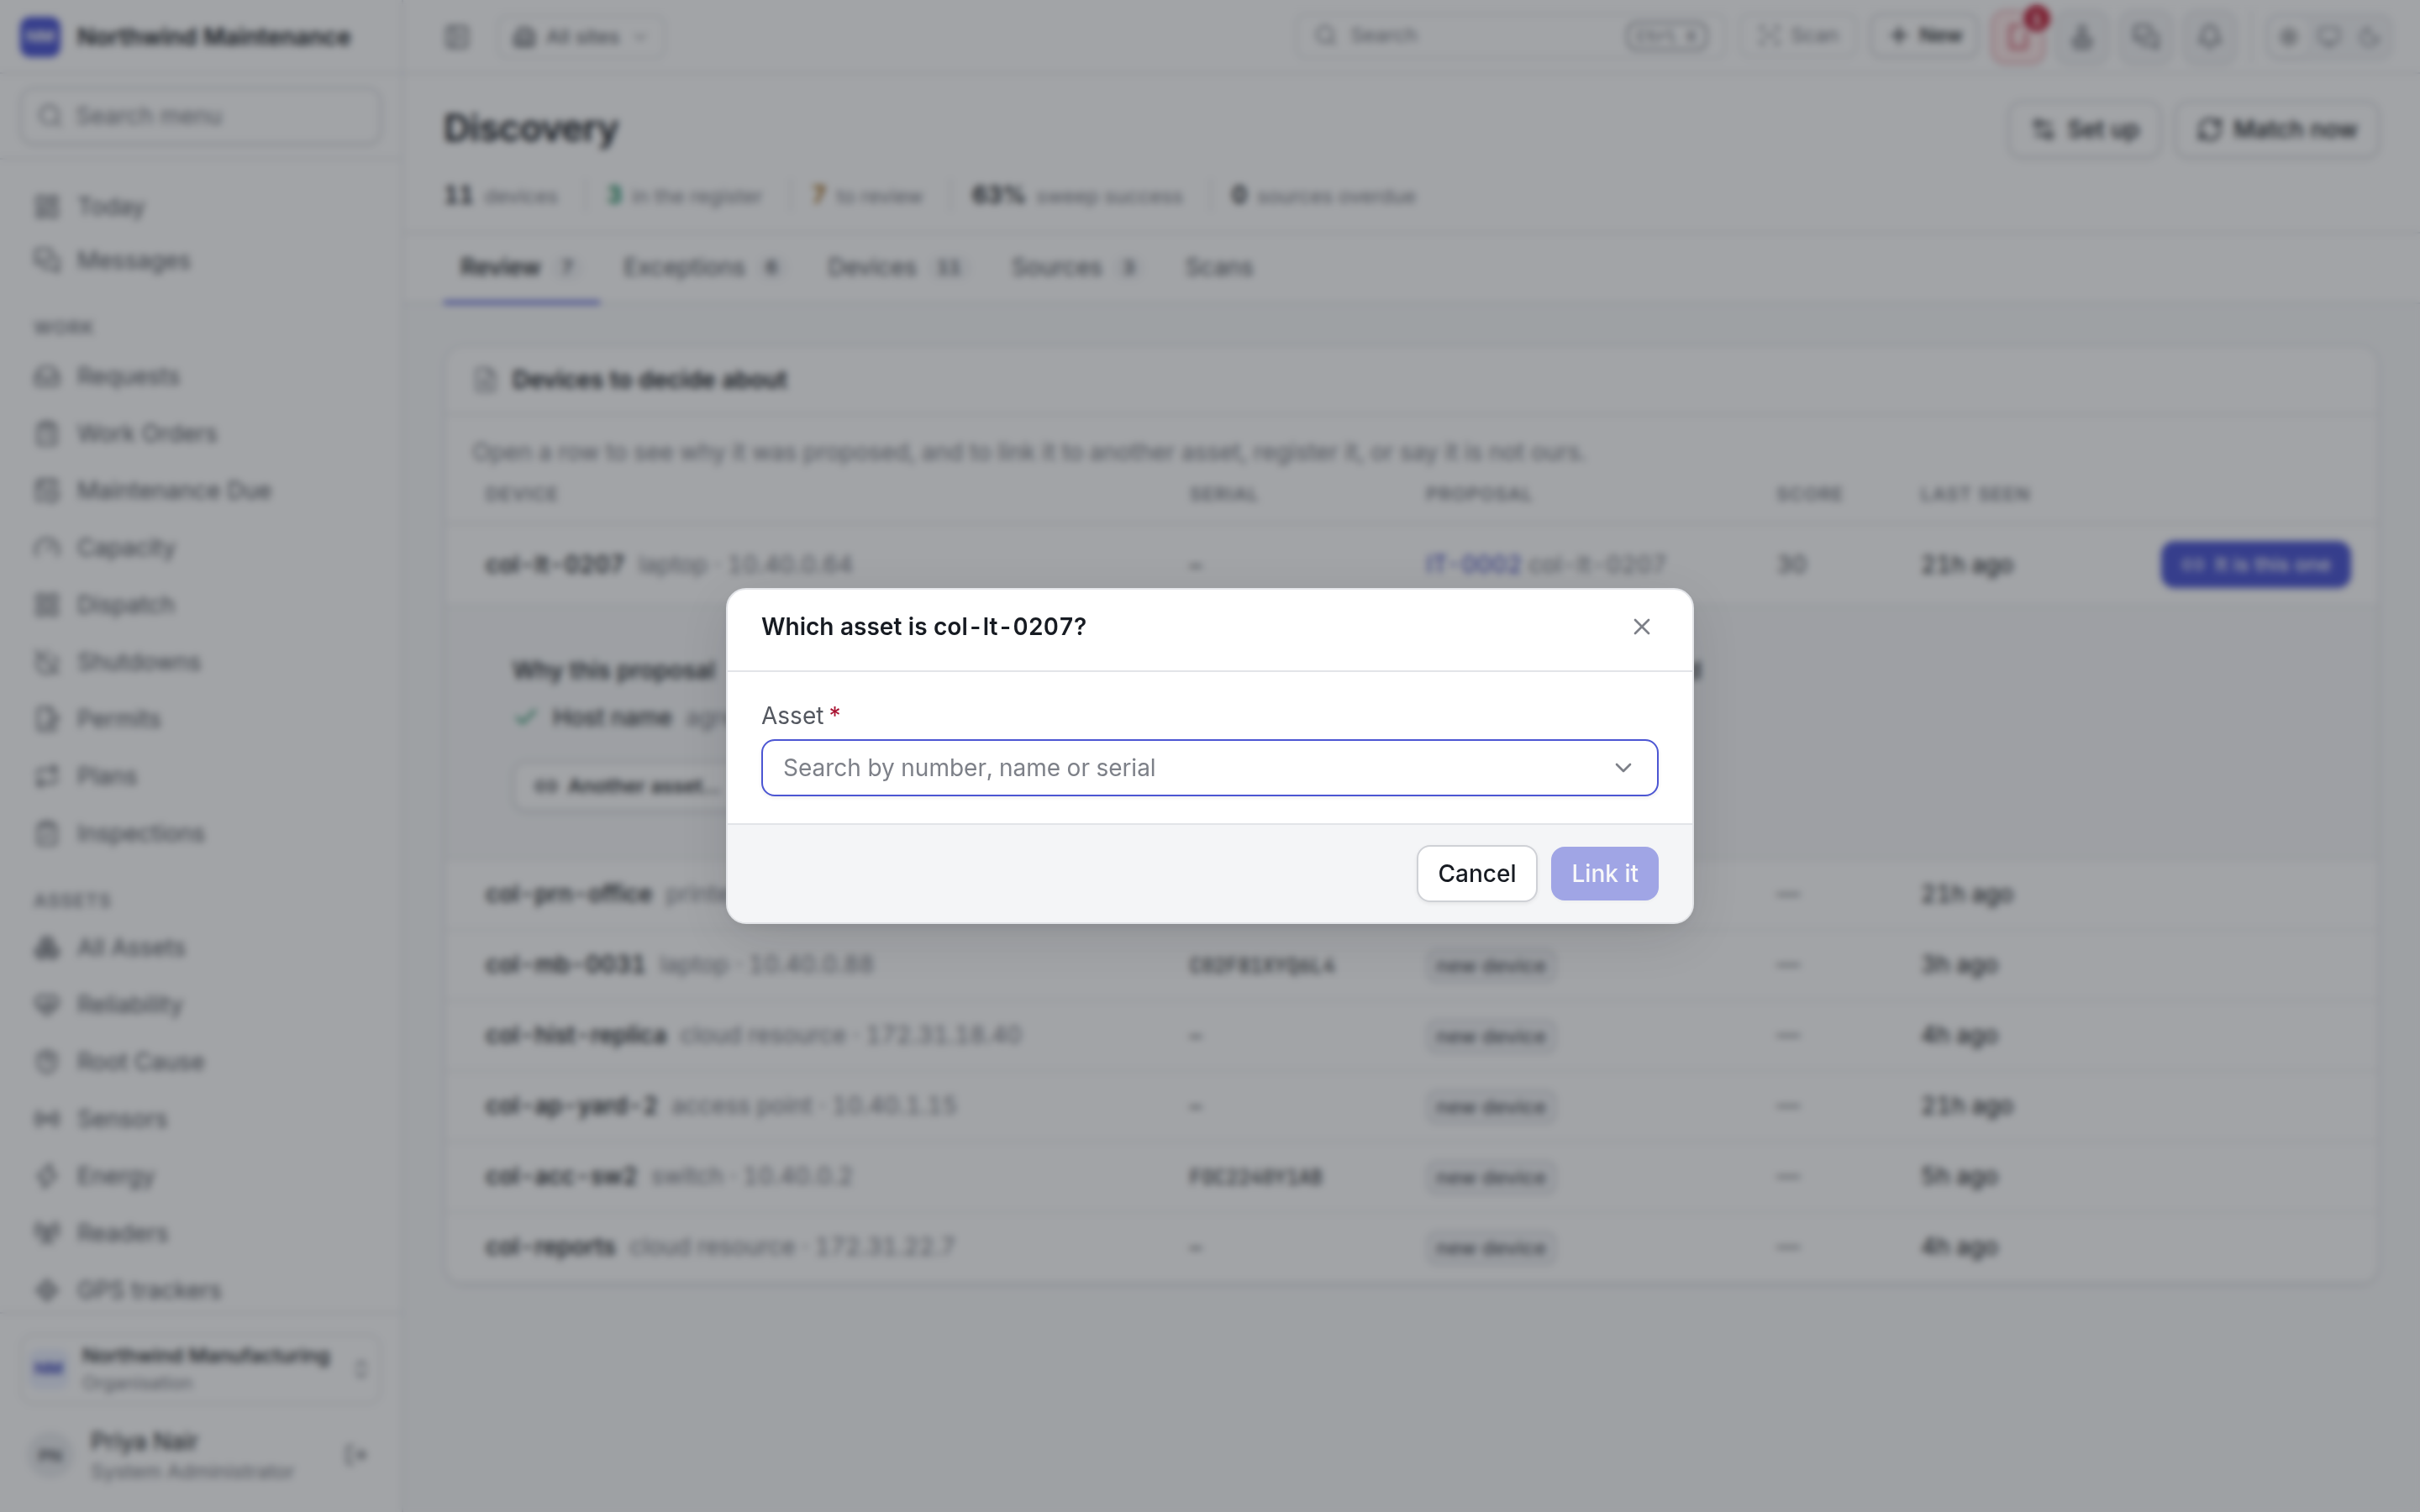Open the Asset search dropdown chevron
The image size is (2420, 1512).
[1623, 768]
